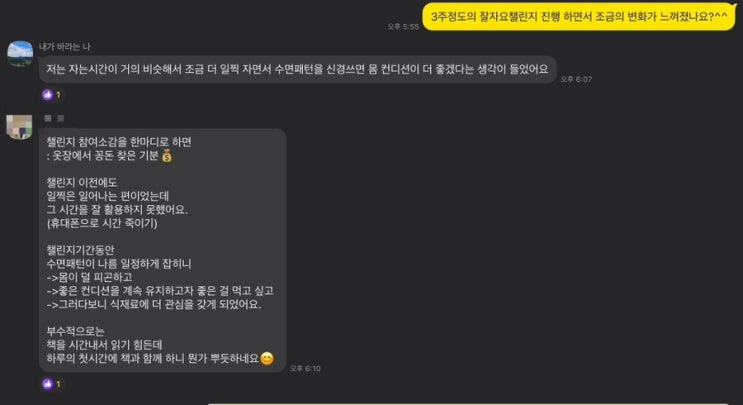The image size is (743, 405).
Task: Click the text line ->몸이 덜 피곤하고
Action: point(90,277)
